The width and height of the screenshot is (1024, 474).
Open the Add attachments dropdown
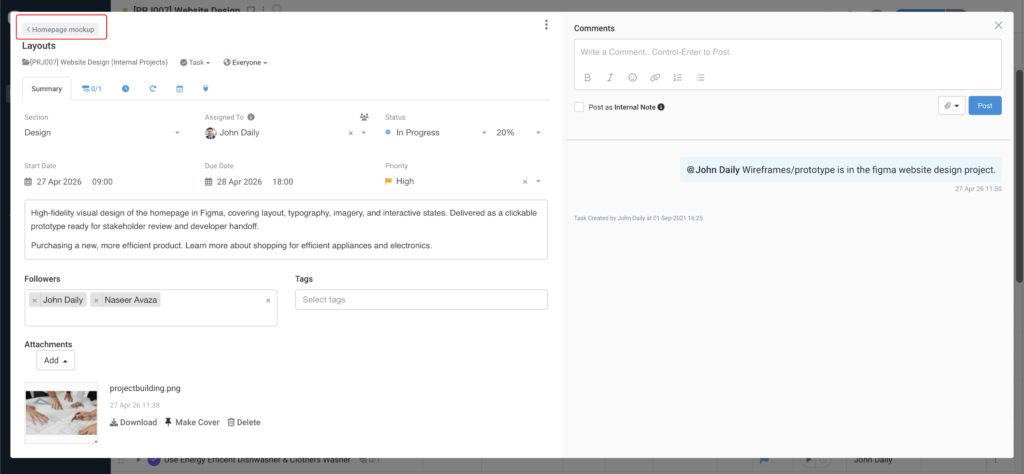tap(55, 360)
